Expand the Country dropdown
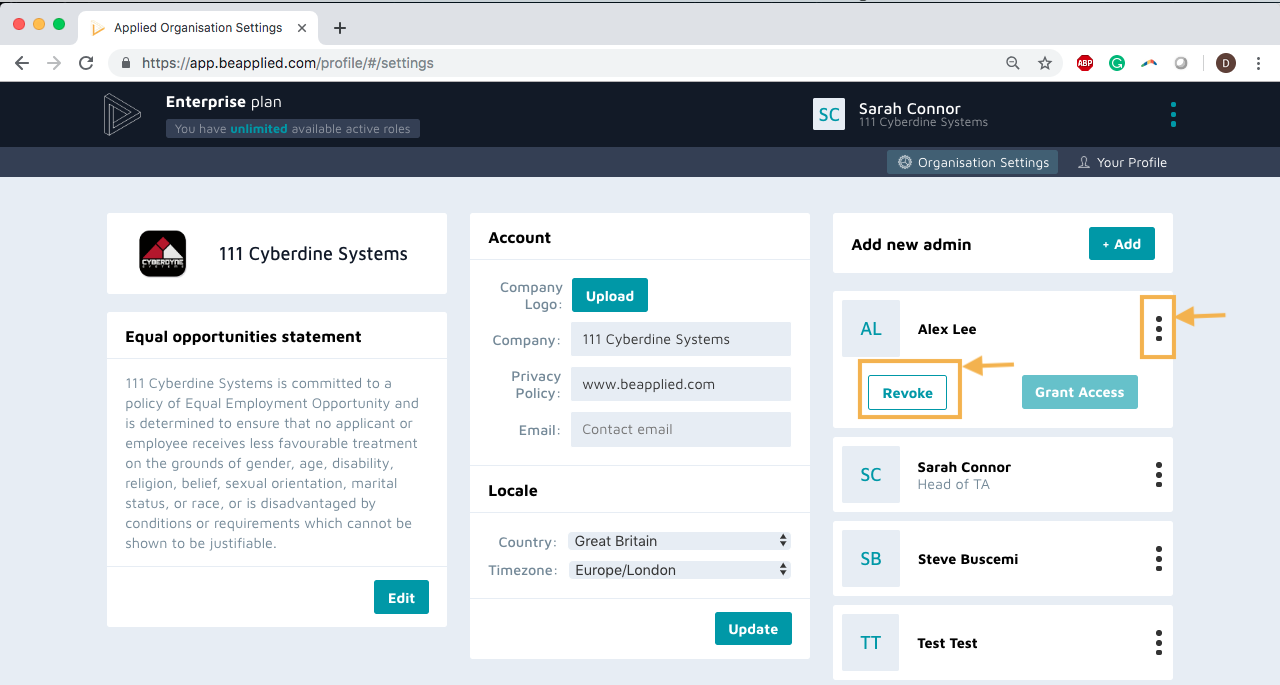The image size is (1280, 685). pos(680,541)
